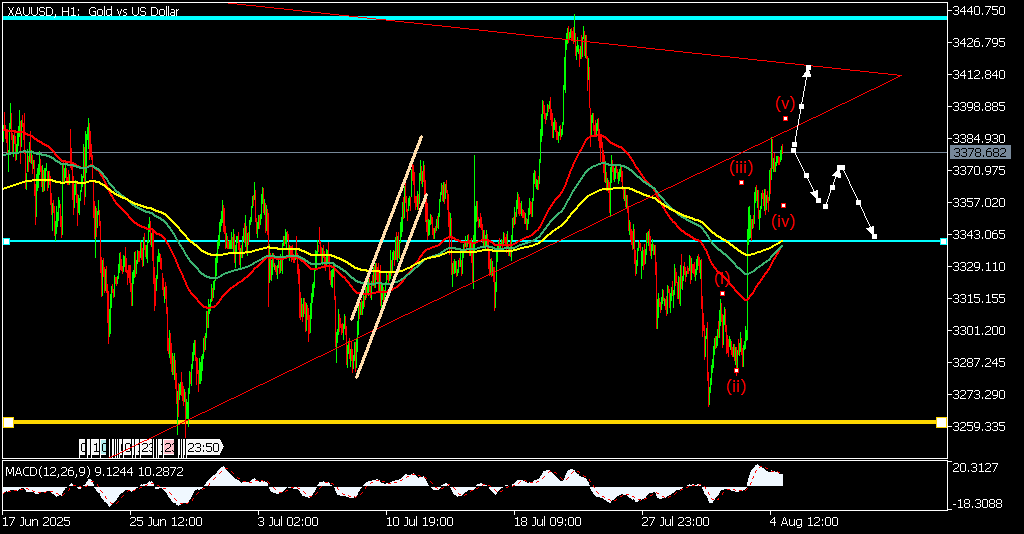The width and height of the screenshot is (1024, 534).
Task: Click the 3370.975 price scale label
Action: tap(979, 170)
